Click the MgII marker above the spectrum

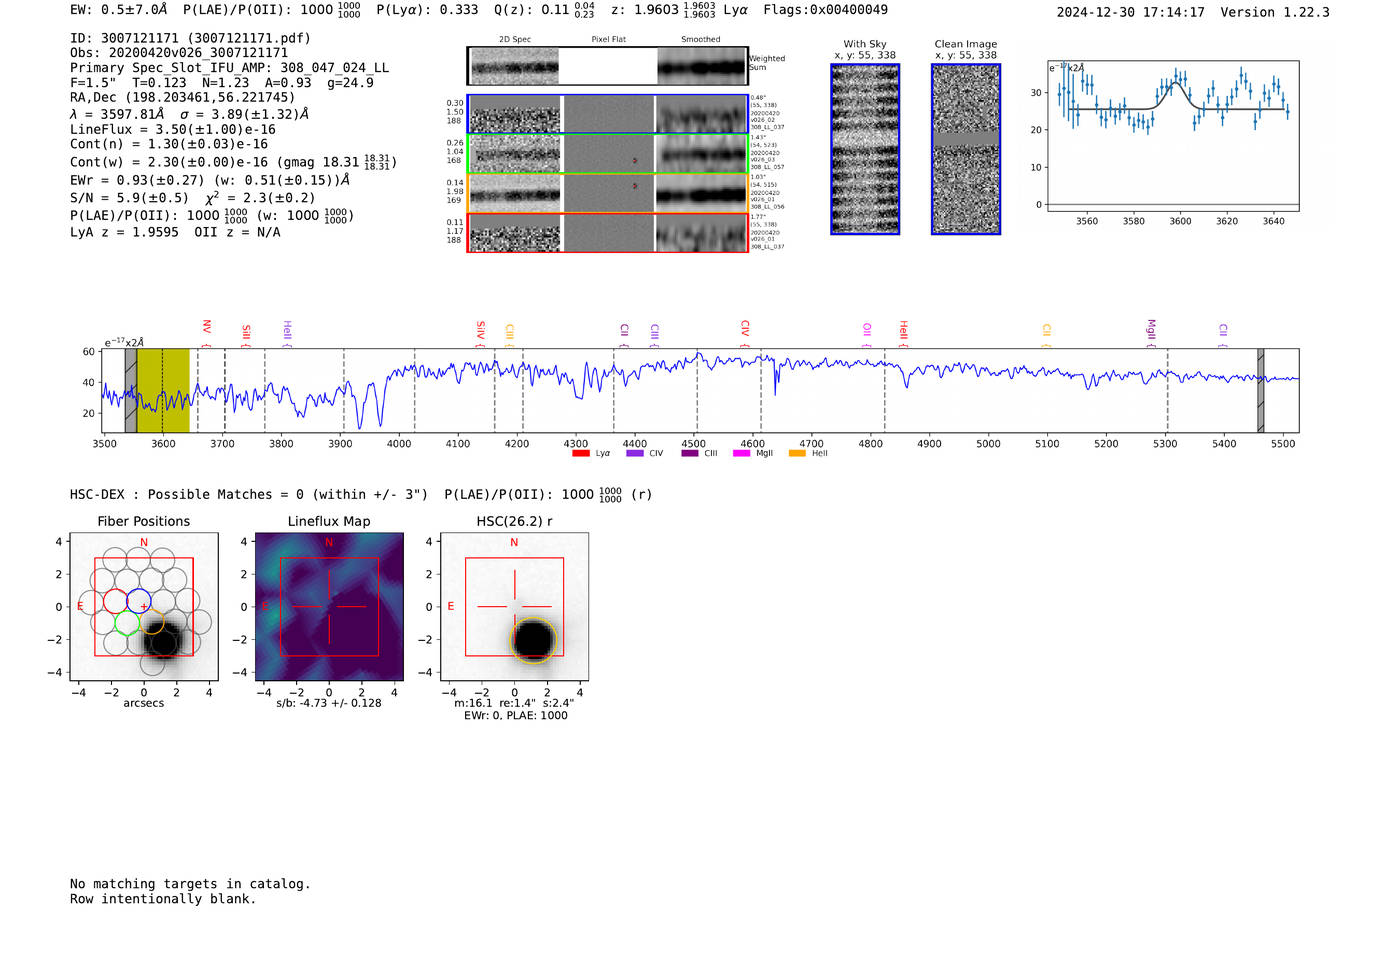(x=1151, y=333)
